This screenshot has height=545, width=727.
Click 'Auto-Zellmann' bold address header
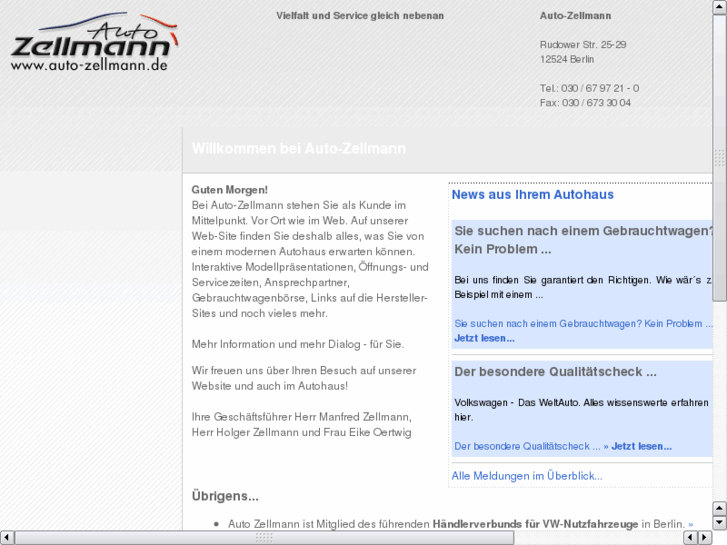[575, 16]
